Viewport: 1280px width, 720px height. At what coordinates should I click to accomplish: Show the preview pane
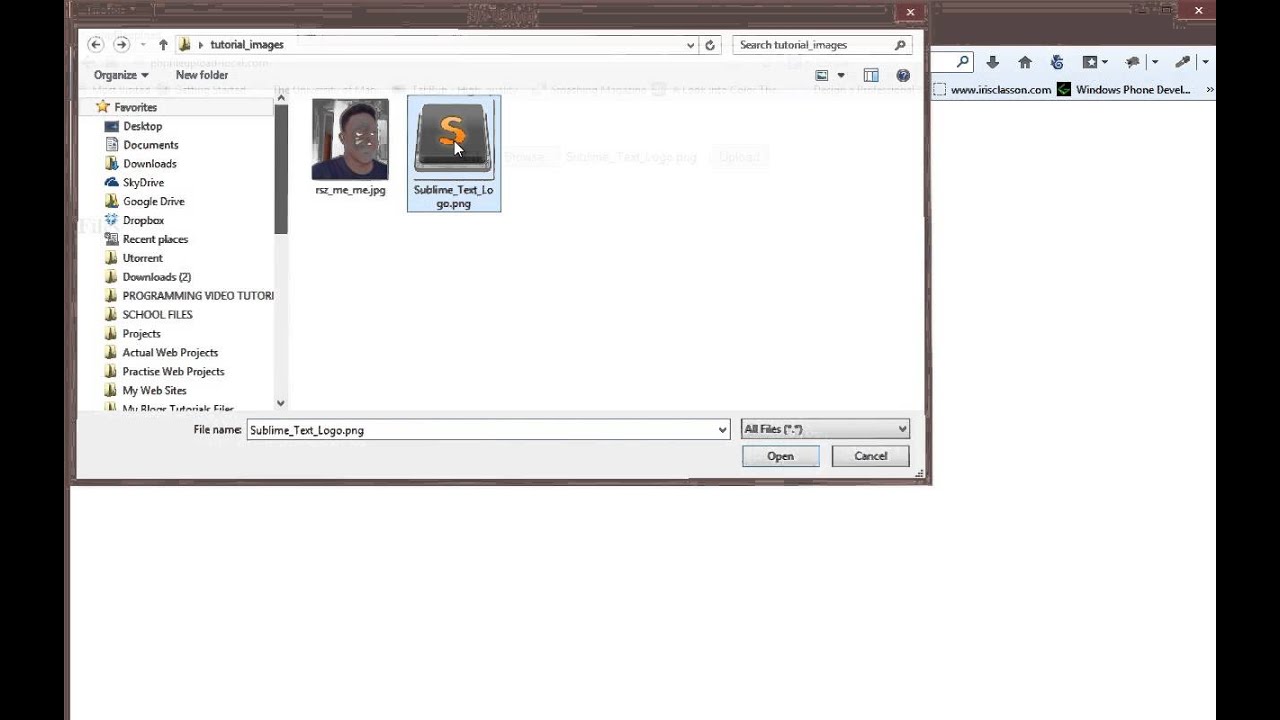coord(871,75)
